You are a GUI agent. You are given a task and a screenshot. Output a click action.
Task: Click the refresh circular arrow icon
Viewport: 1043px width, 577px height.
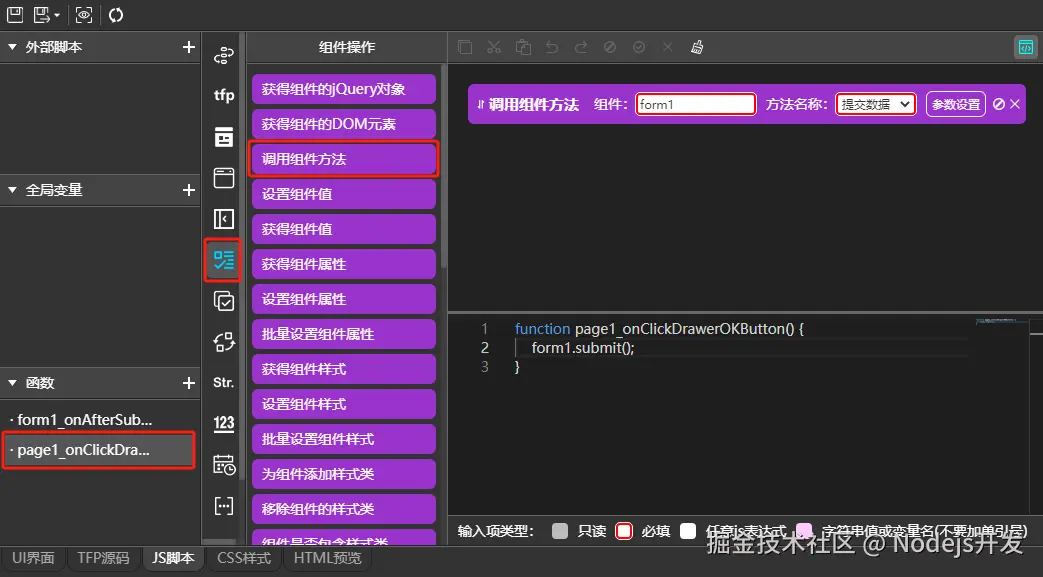pos(116,15)
